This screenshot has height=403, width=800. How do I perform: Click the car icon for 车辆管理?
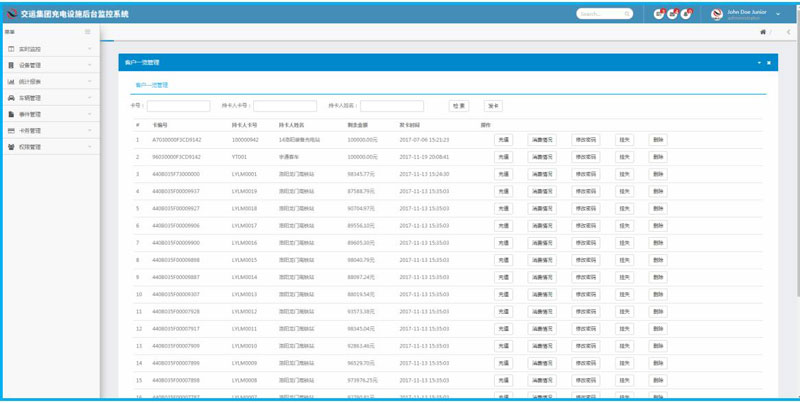(10, 98)
